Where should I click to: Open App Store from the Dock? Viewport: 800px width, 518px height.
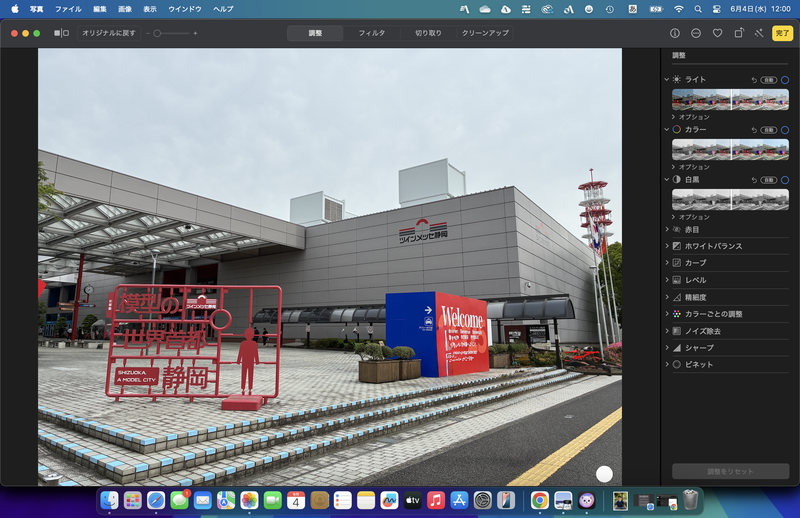(x=459, y=501)
